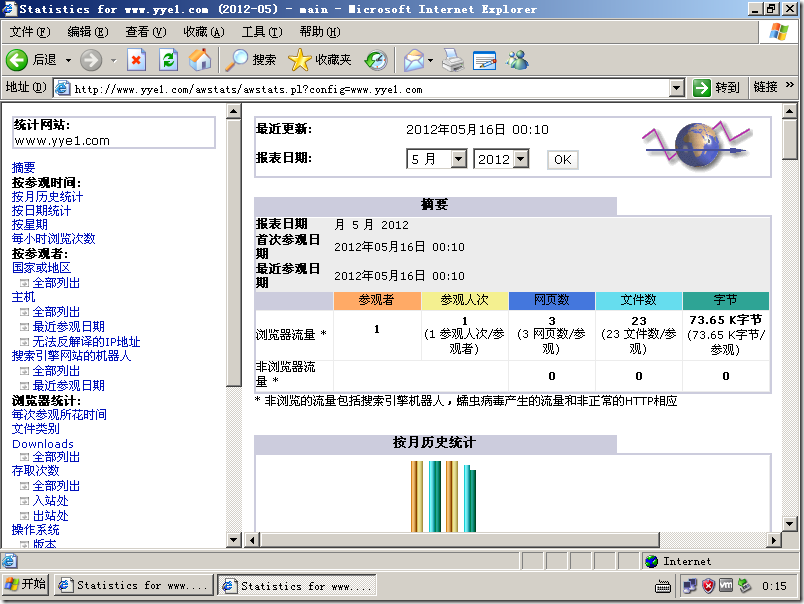This screenshot has width=804, height=604.
Task: Click the main frame horizontal scroll right arrow
Action: click(x=774, y=540)
